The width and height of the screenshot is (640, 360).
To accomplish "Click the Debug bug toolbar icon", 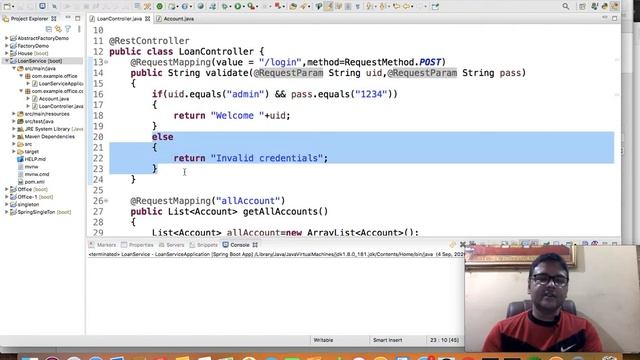I will (x=224, y=7).
